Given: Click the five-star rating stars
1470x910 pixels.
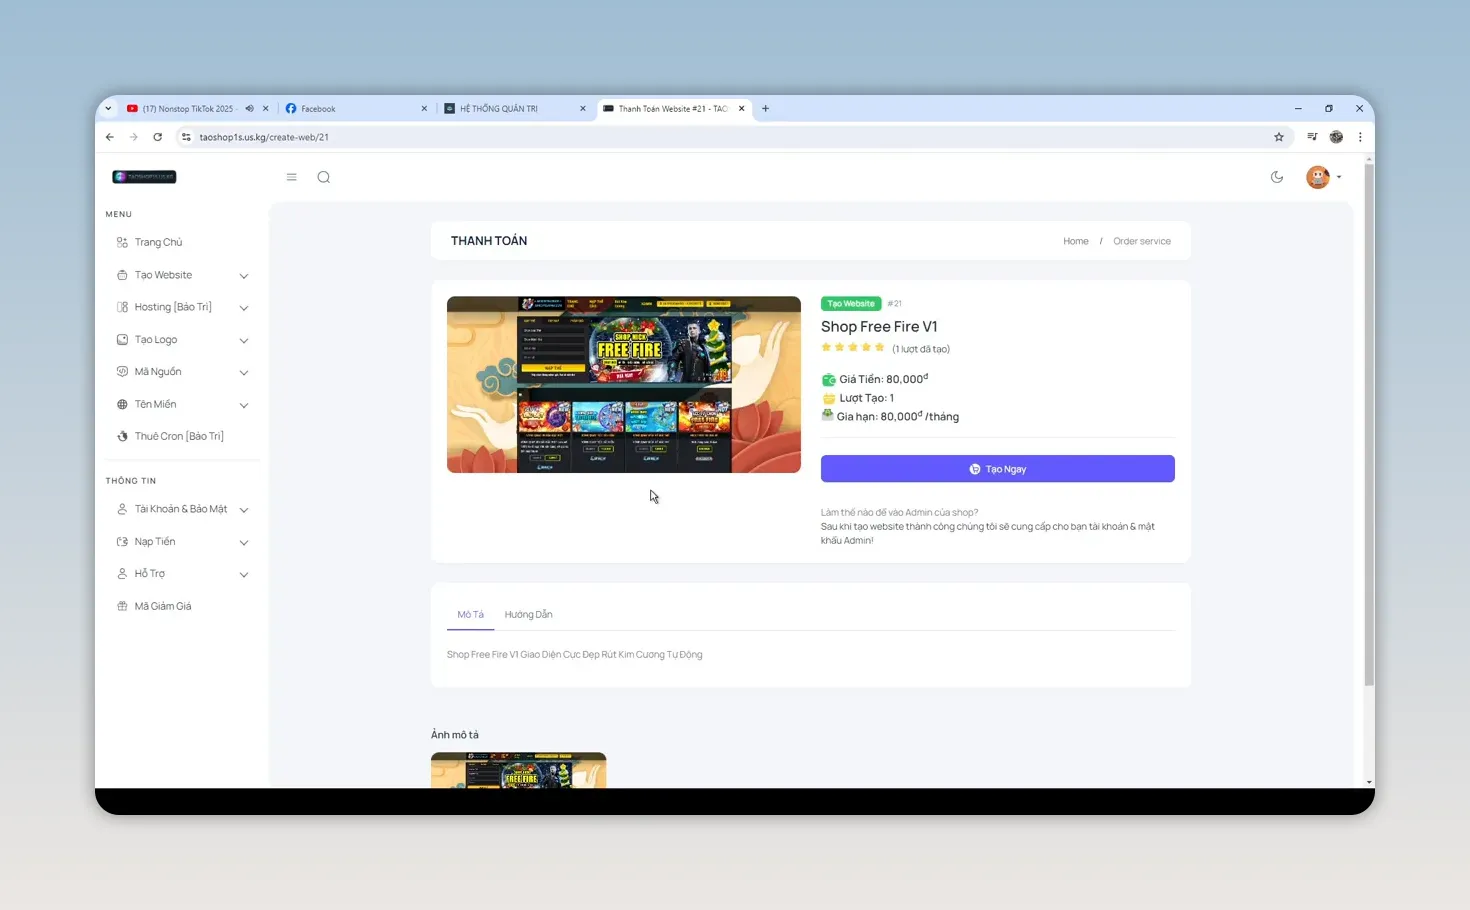Looking at the screenshot, I should click(x=853, y=348).
